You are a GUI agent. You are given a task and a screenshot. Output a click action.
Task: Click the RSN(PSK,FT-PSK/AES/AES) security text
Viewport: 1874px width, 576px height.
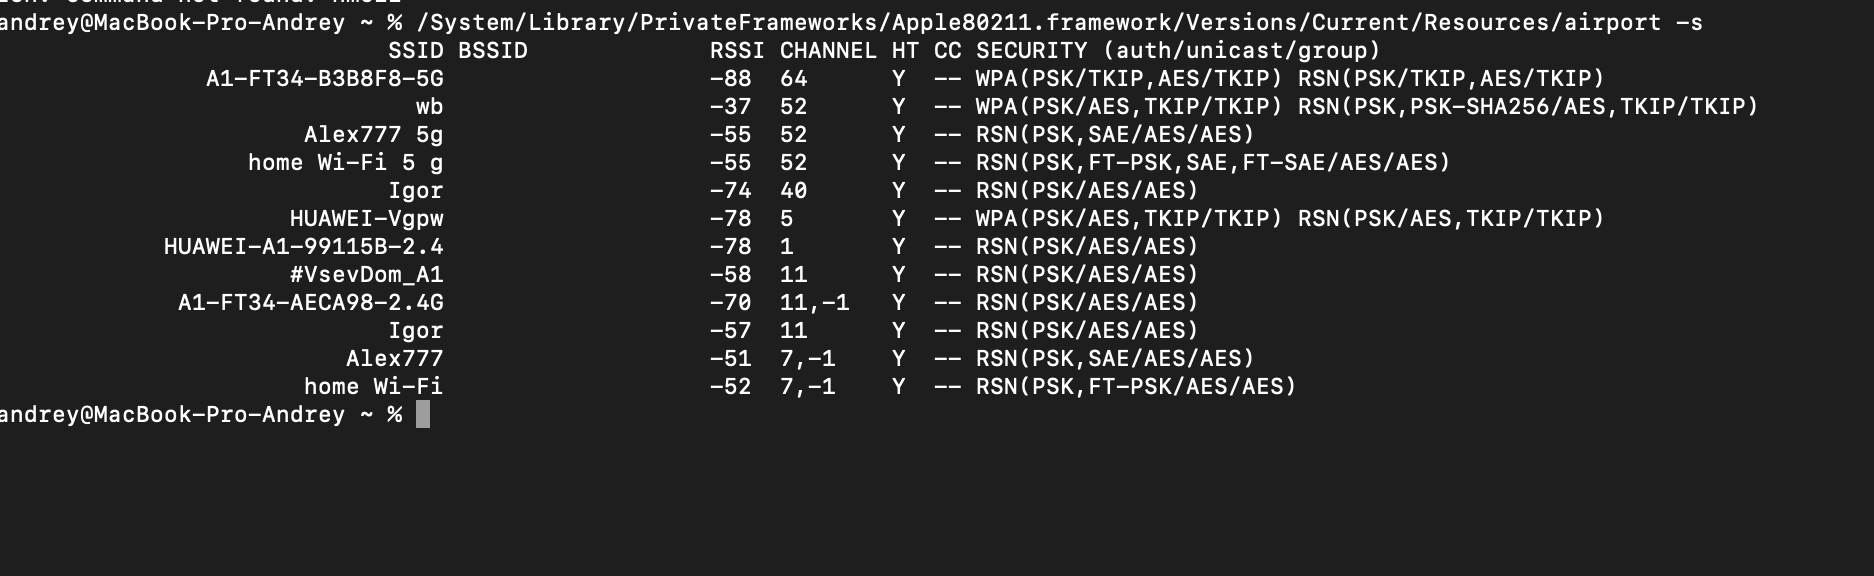pos(1136,387)
